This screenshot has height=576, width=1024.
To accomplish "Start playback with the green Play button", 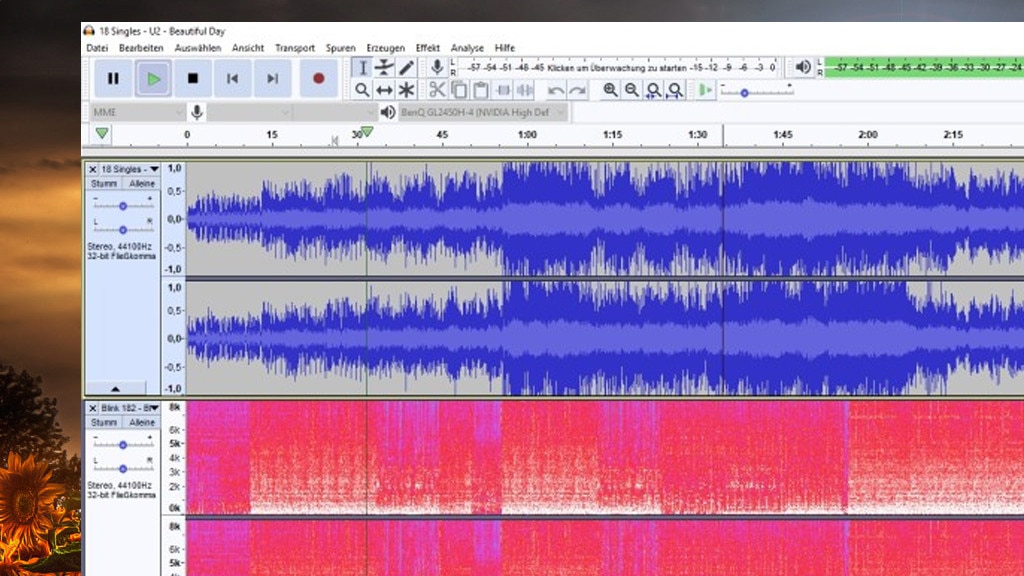I will [153, 78].
